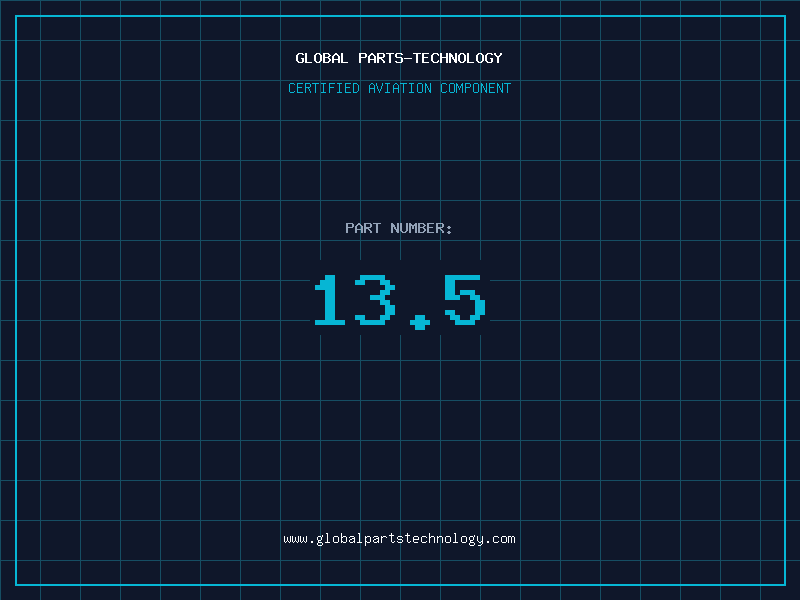This screenshot has width=800, height=600.
Task: Click the part number value 13.5
Action: [x=399, y=301]
